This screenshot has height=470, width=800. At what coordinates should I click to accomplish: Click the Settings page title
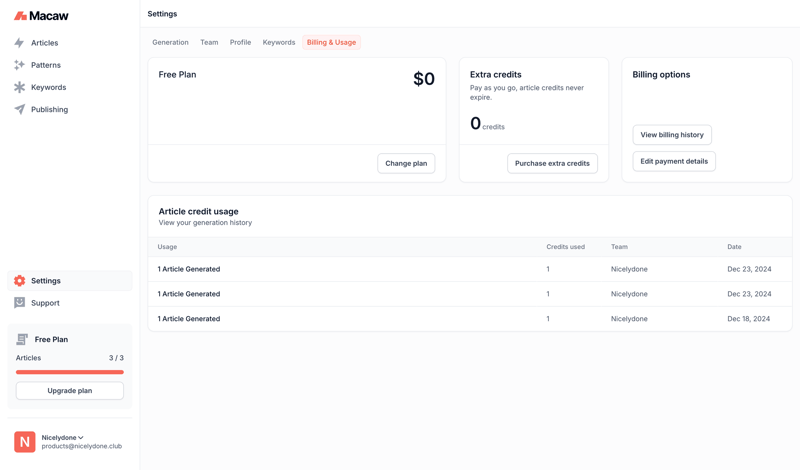click(162, 14)
